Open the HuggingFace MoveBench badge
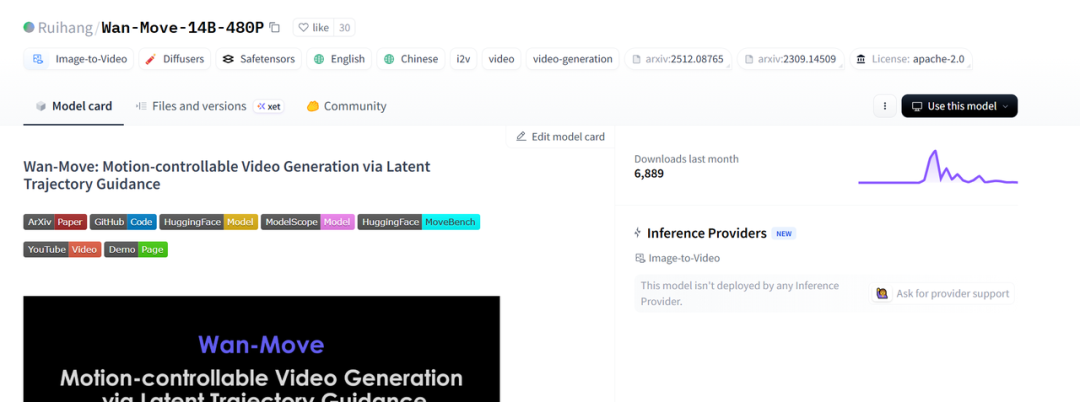The height and width of the screenshot is (402, 1080). click(x=419, y=222)
